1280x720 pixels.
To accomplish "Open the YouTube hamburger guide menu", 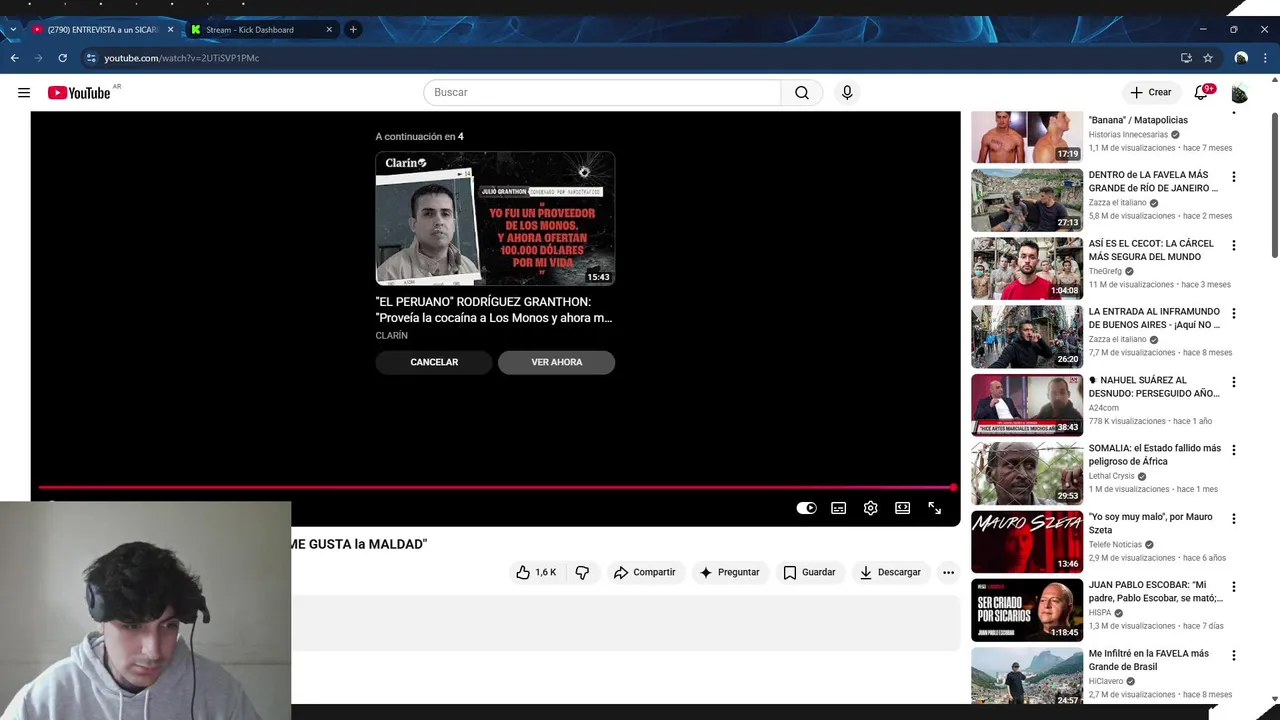I will pyautogui.click(x=24, y=93).
